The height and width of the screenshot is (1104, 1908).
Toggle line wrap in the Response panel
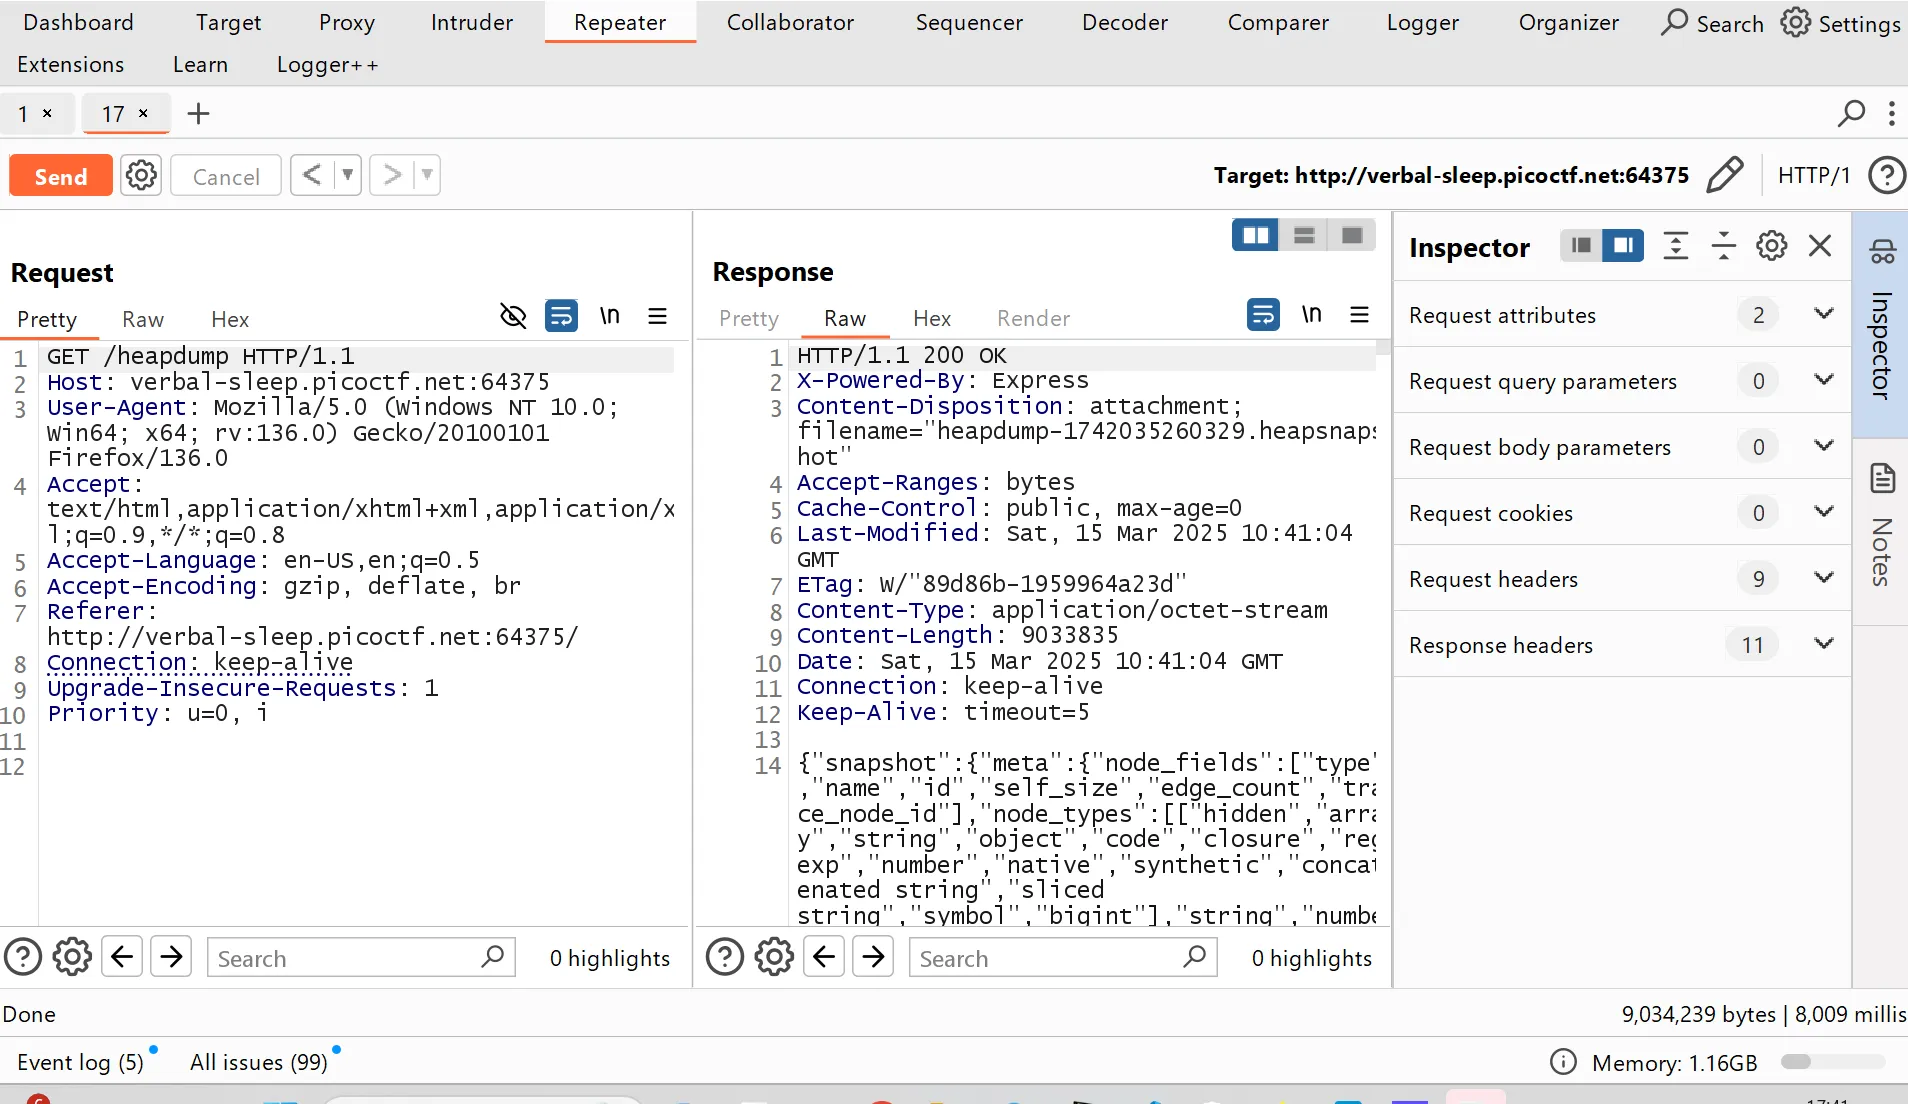(x=1263, y=315)
